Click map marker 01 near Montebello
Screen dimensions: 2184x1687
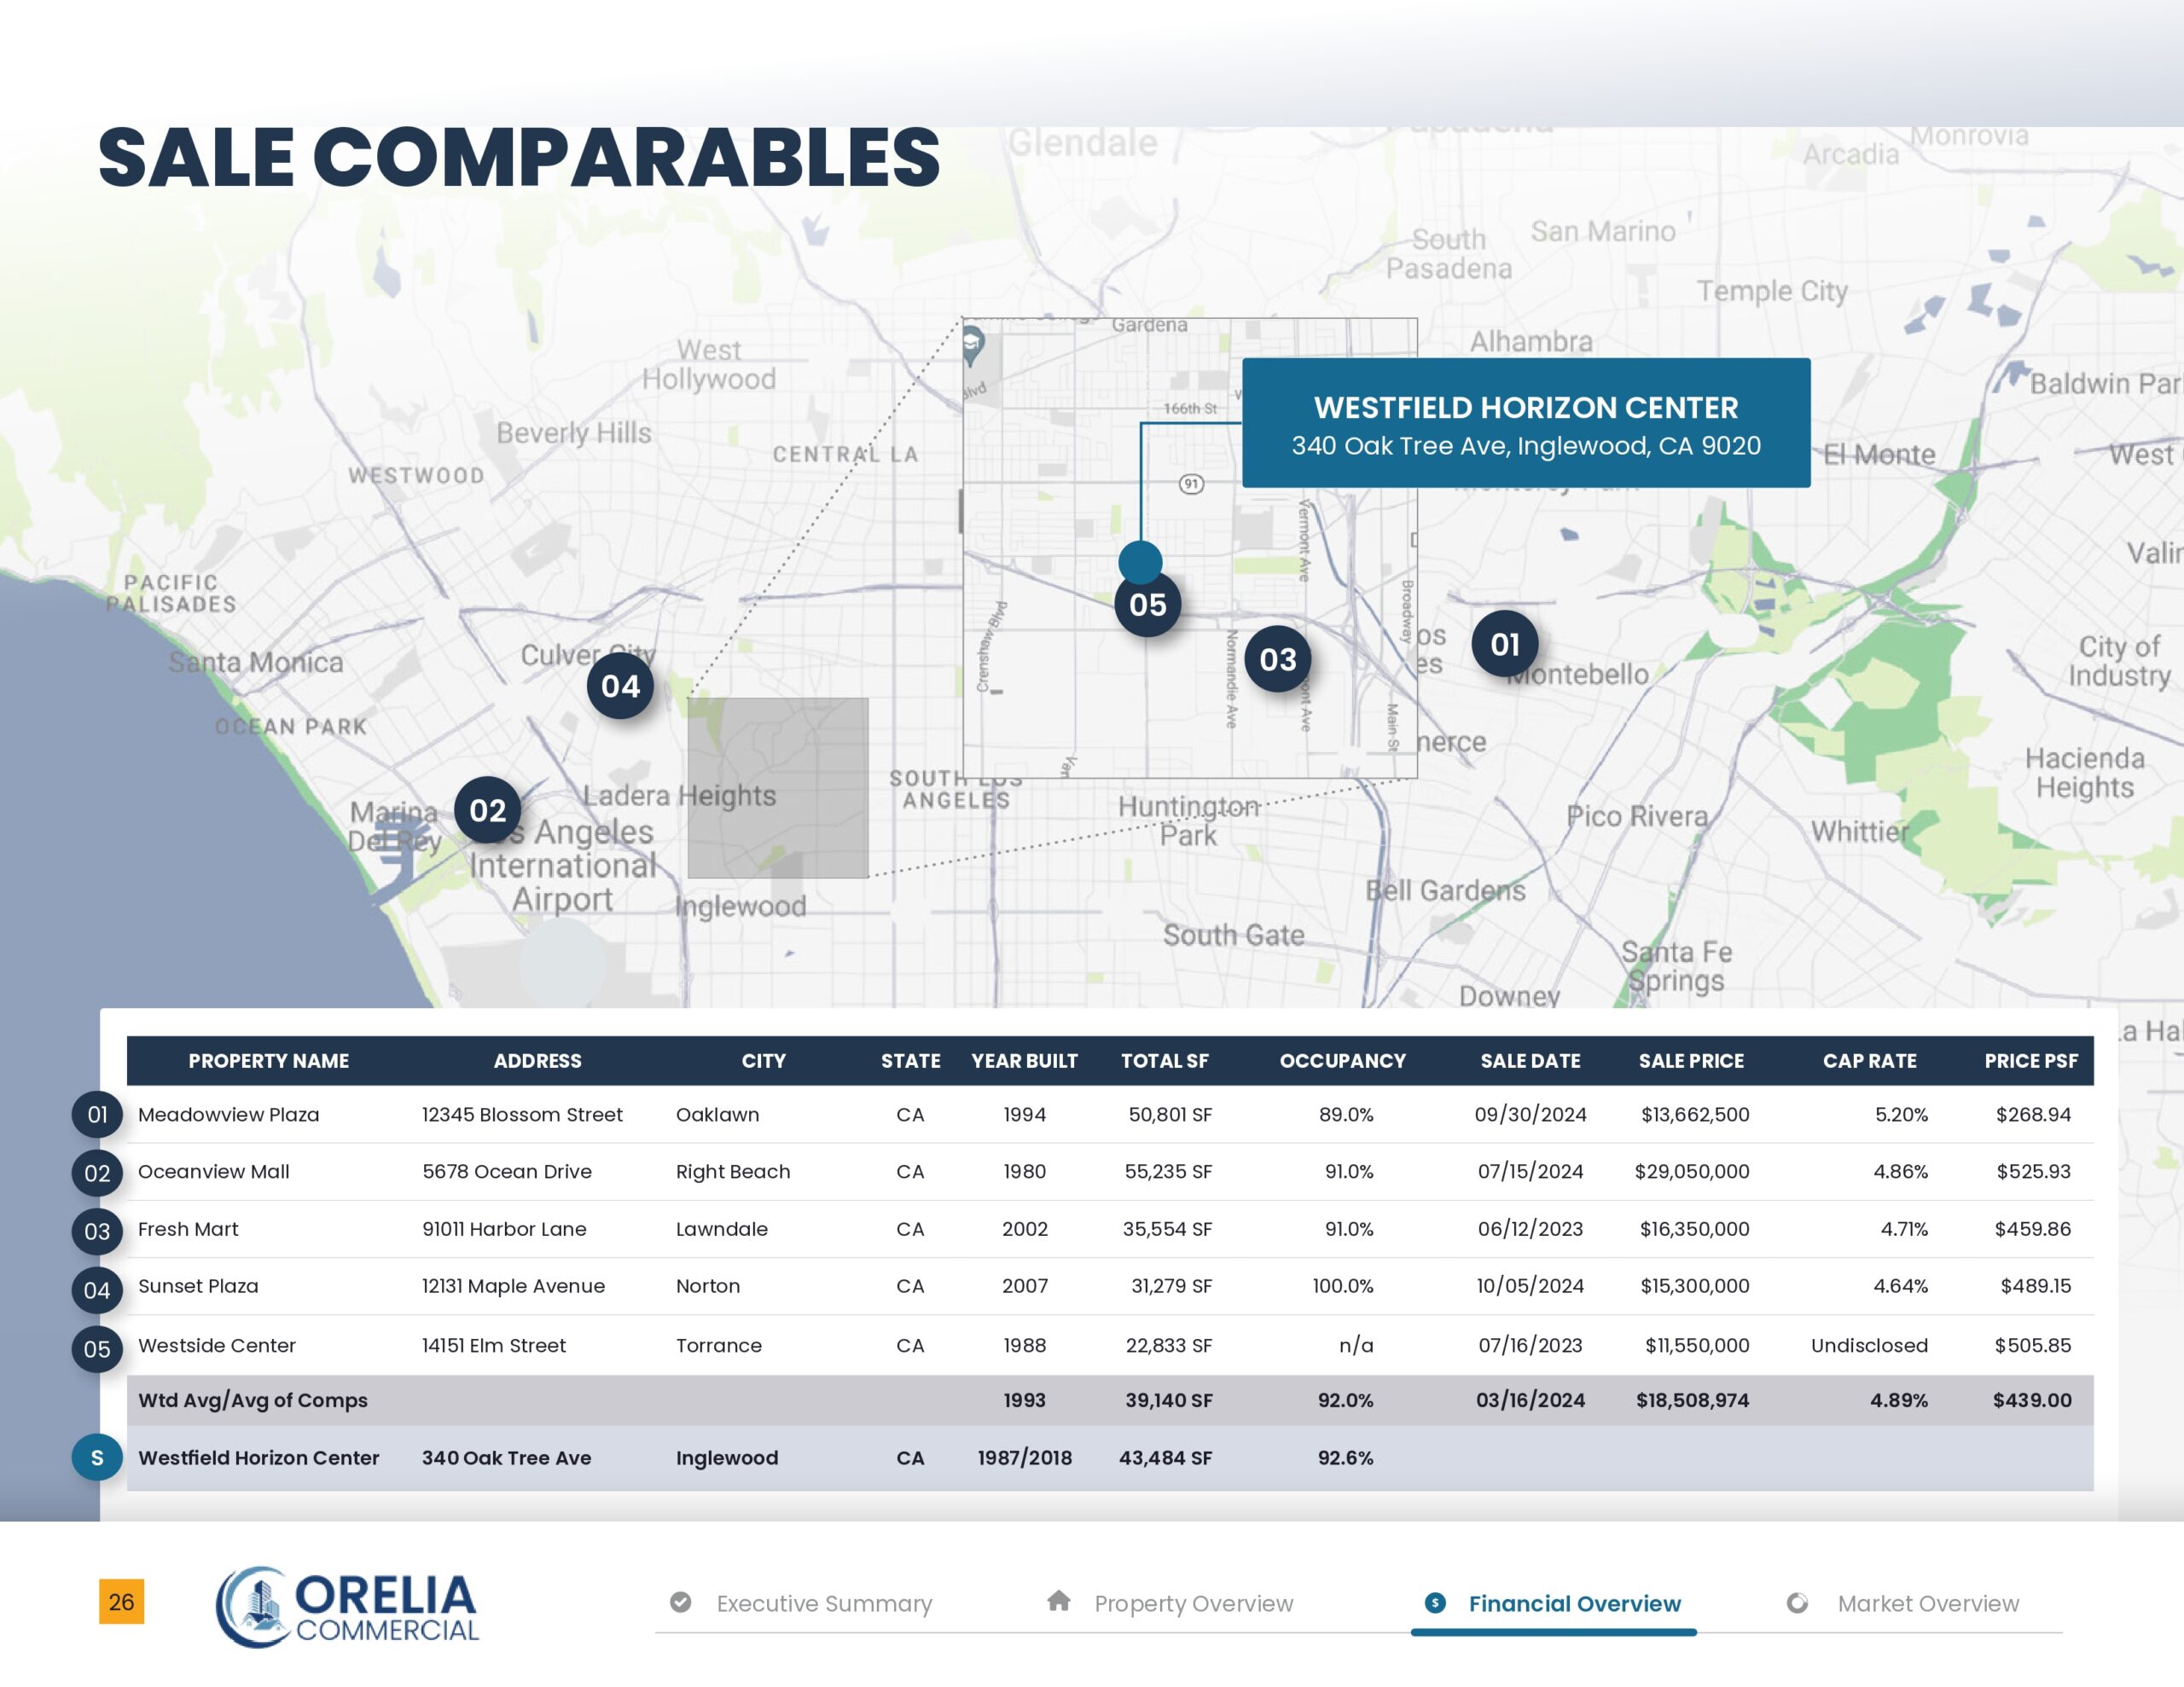coord(1504,644)
